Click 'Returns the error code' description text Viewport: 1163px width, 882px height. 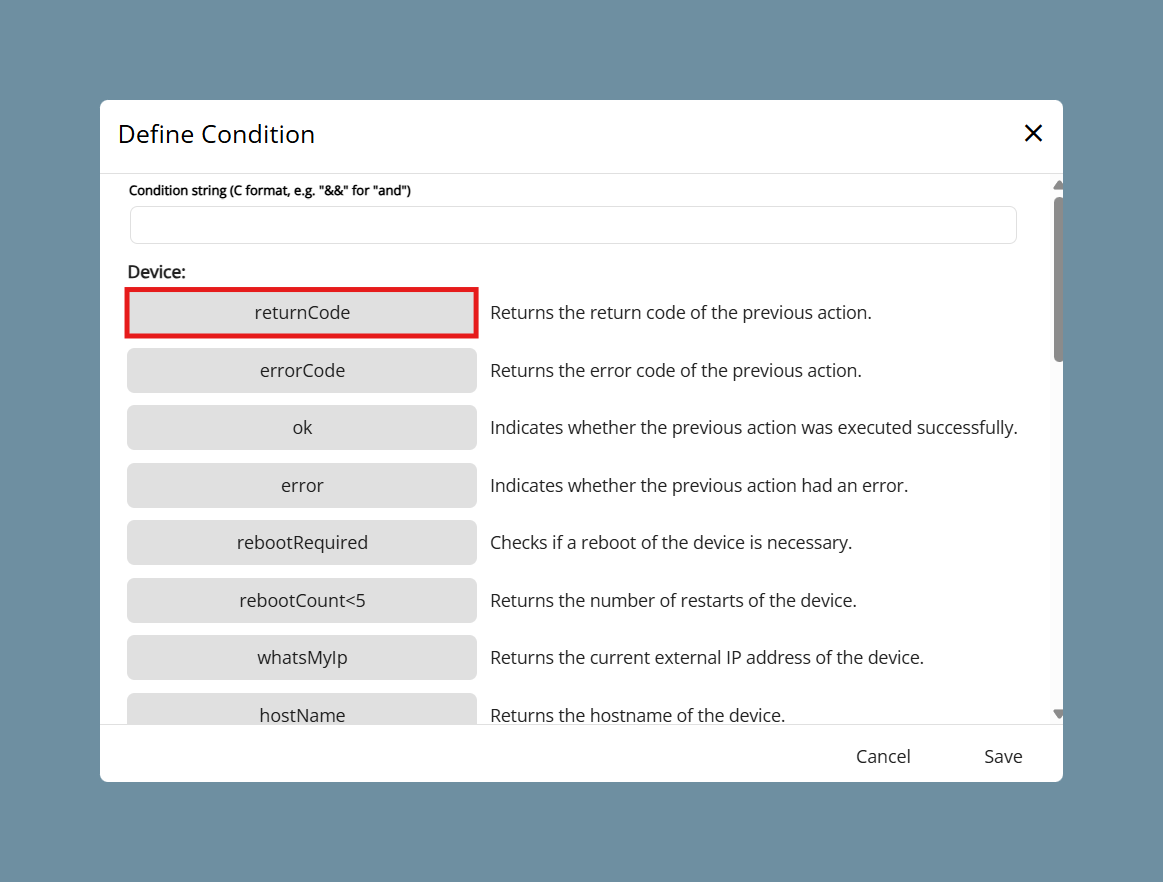click(676, 370)
